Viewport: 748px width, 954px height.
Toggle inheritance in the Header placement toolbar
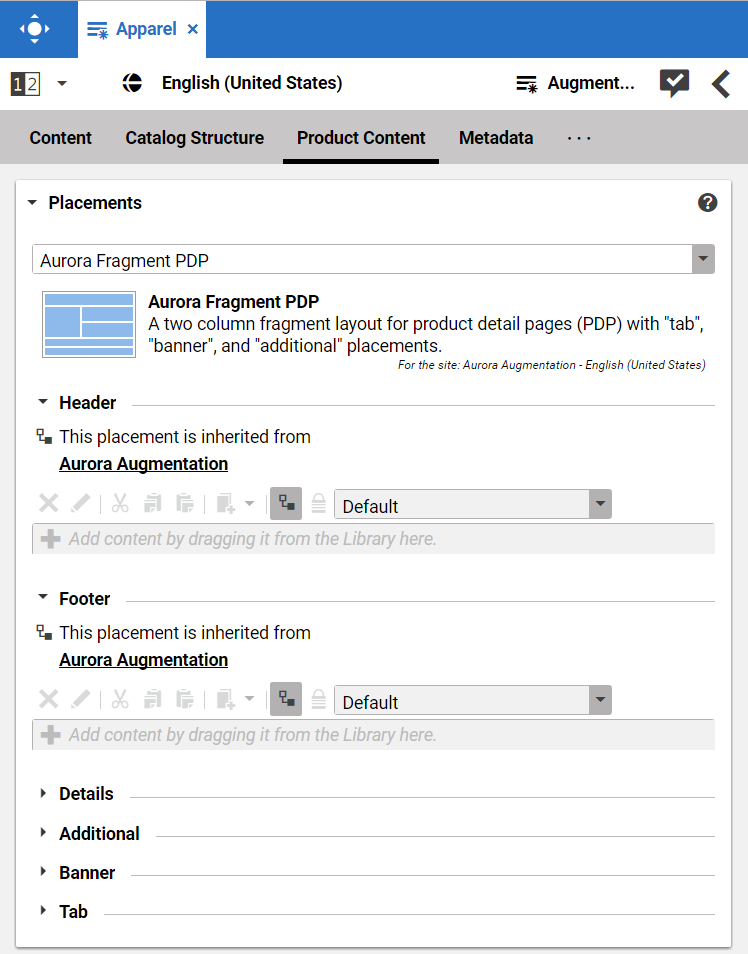click(x=285, y=503)
